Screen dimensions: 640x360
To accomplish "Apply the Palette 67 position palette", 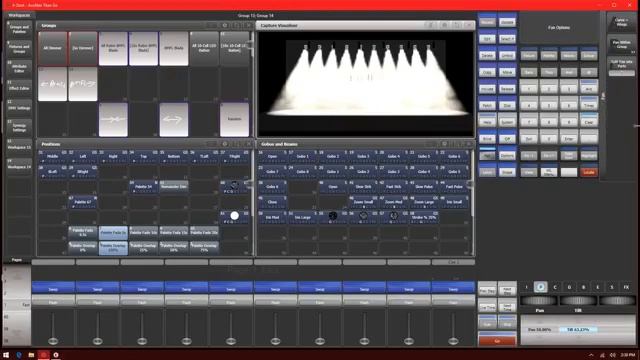I will [83, 202].
